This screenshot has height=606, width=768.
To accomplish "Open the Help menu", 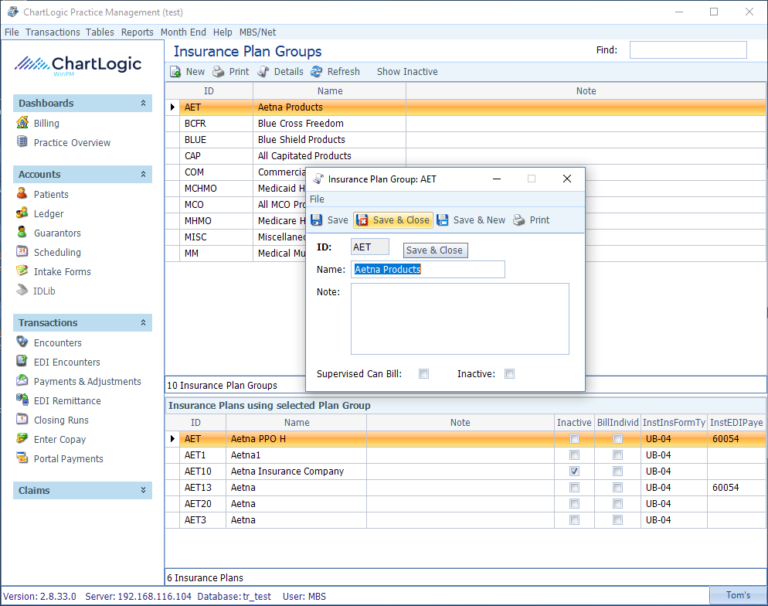I will click(222, 32).
